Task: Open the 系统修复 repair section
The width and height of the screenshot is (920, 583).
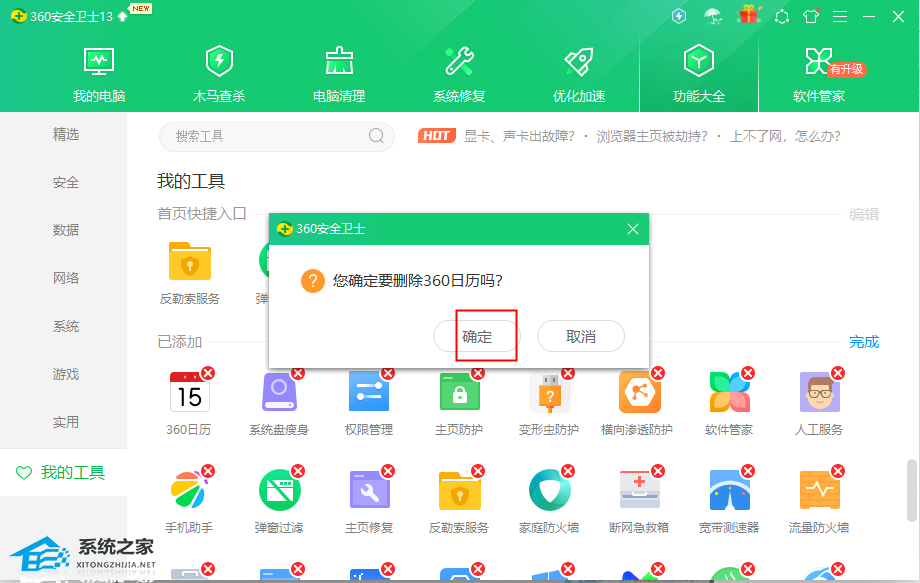Action: click(459, 75)
